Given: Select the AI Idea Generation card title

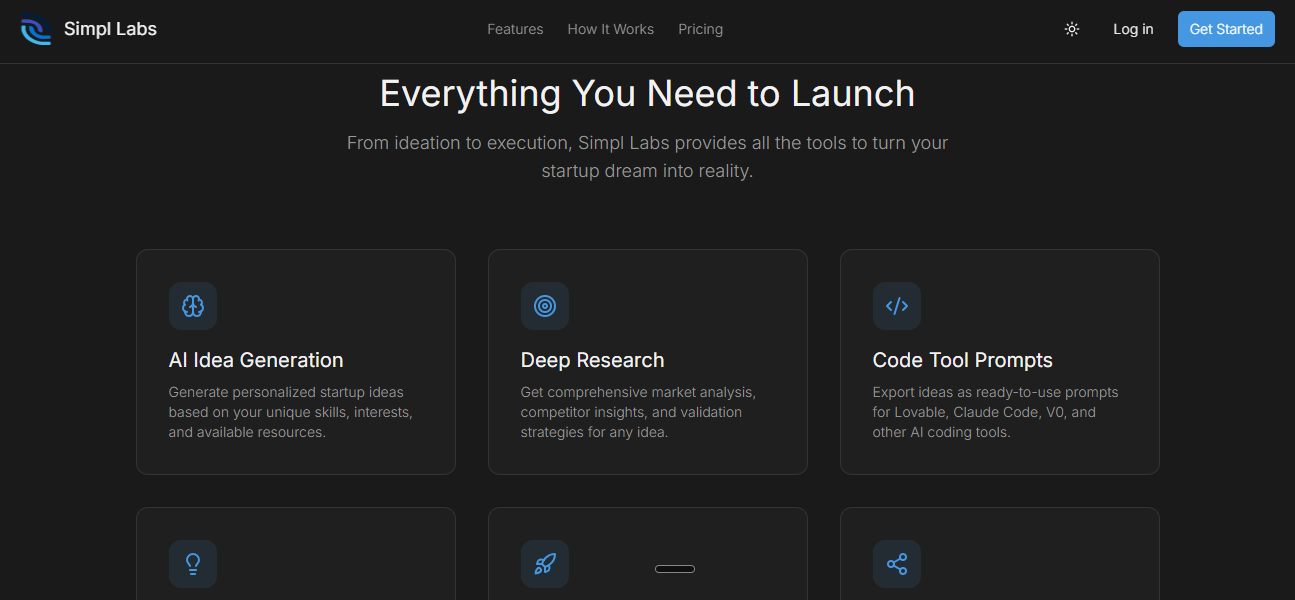Looking at the screenshot, I should [x=256, y=360].
